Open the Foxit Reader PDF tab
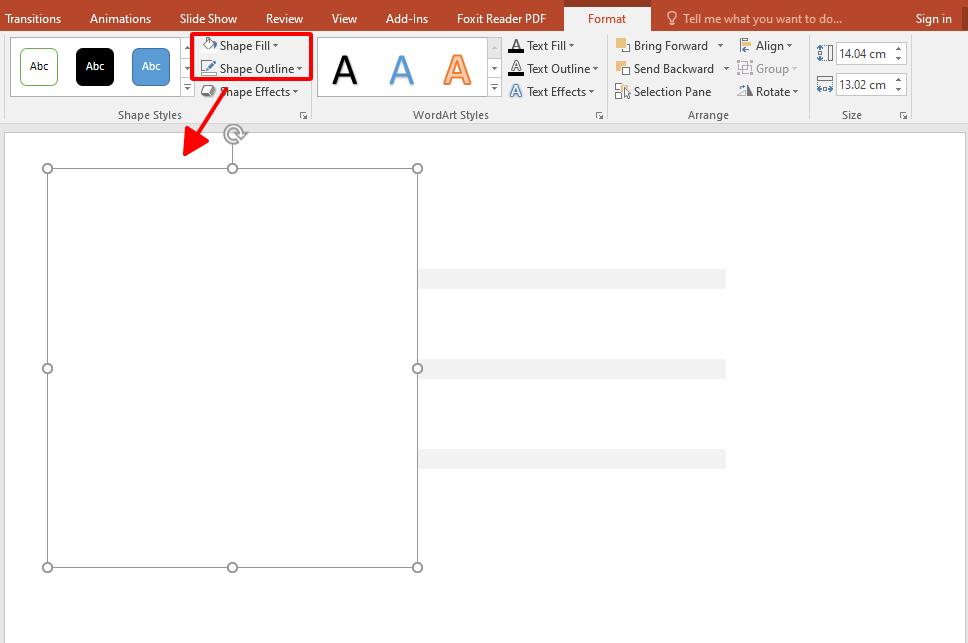 pos(500,18)
